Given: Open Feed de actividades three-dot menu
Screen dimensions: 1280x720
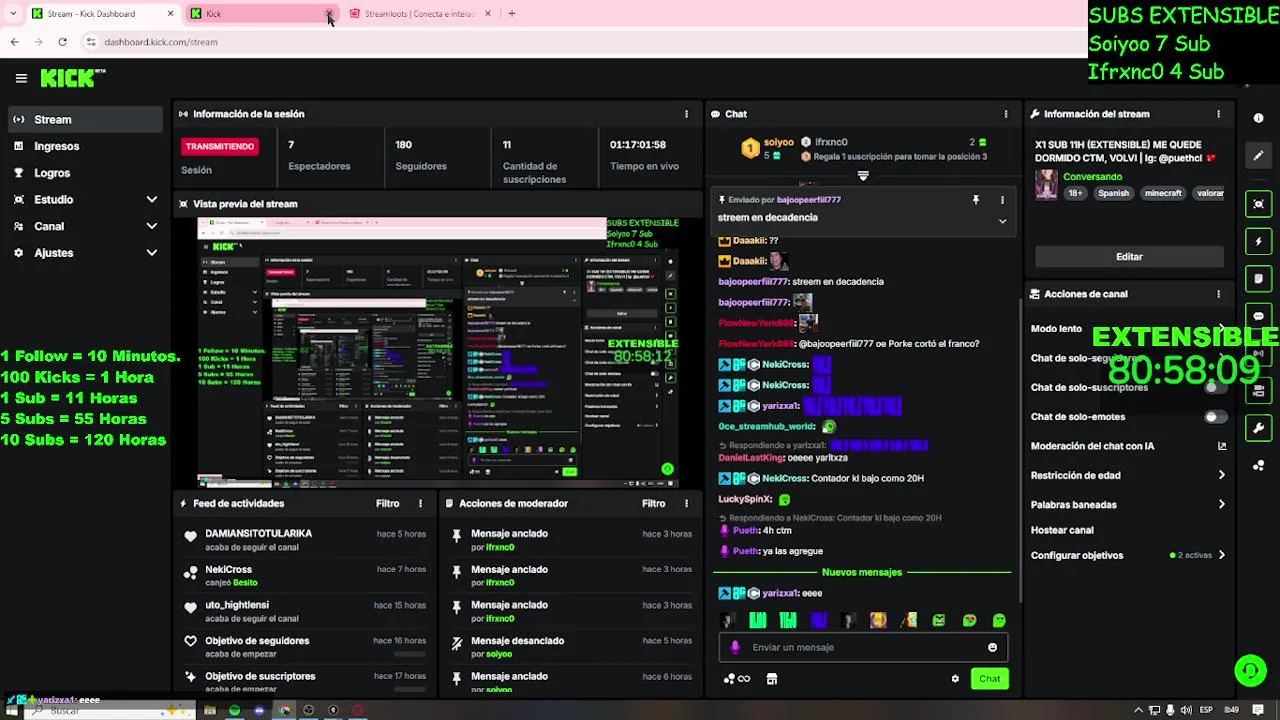Looking at the screenshot, I should click(x=420, y=504).
